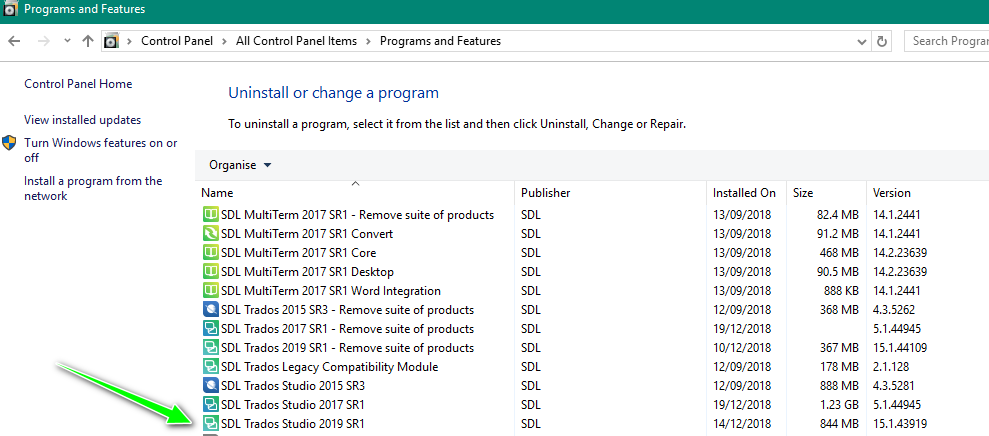989x436 pixels.
Task: Click icon of SDL MultiTerm 2017 SR1 Convert
Action: click(210, 234)
